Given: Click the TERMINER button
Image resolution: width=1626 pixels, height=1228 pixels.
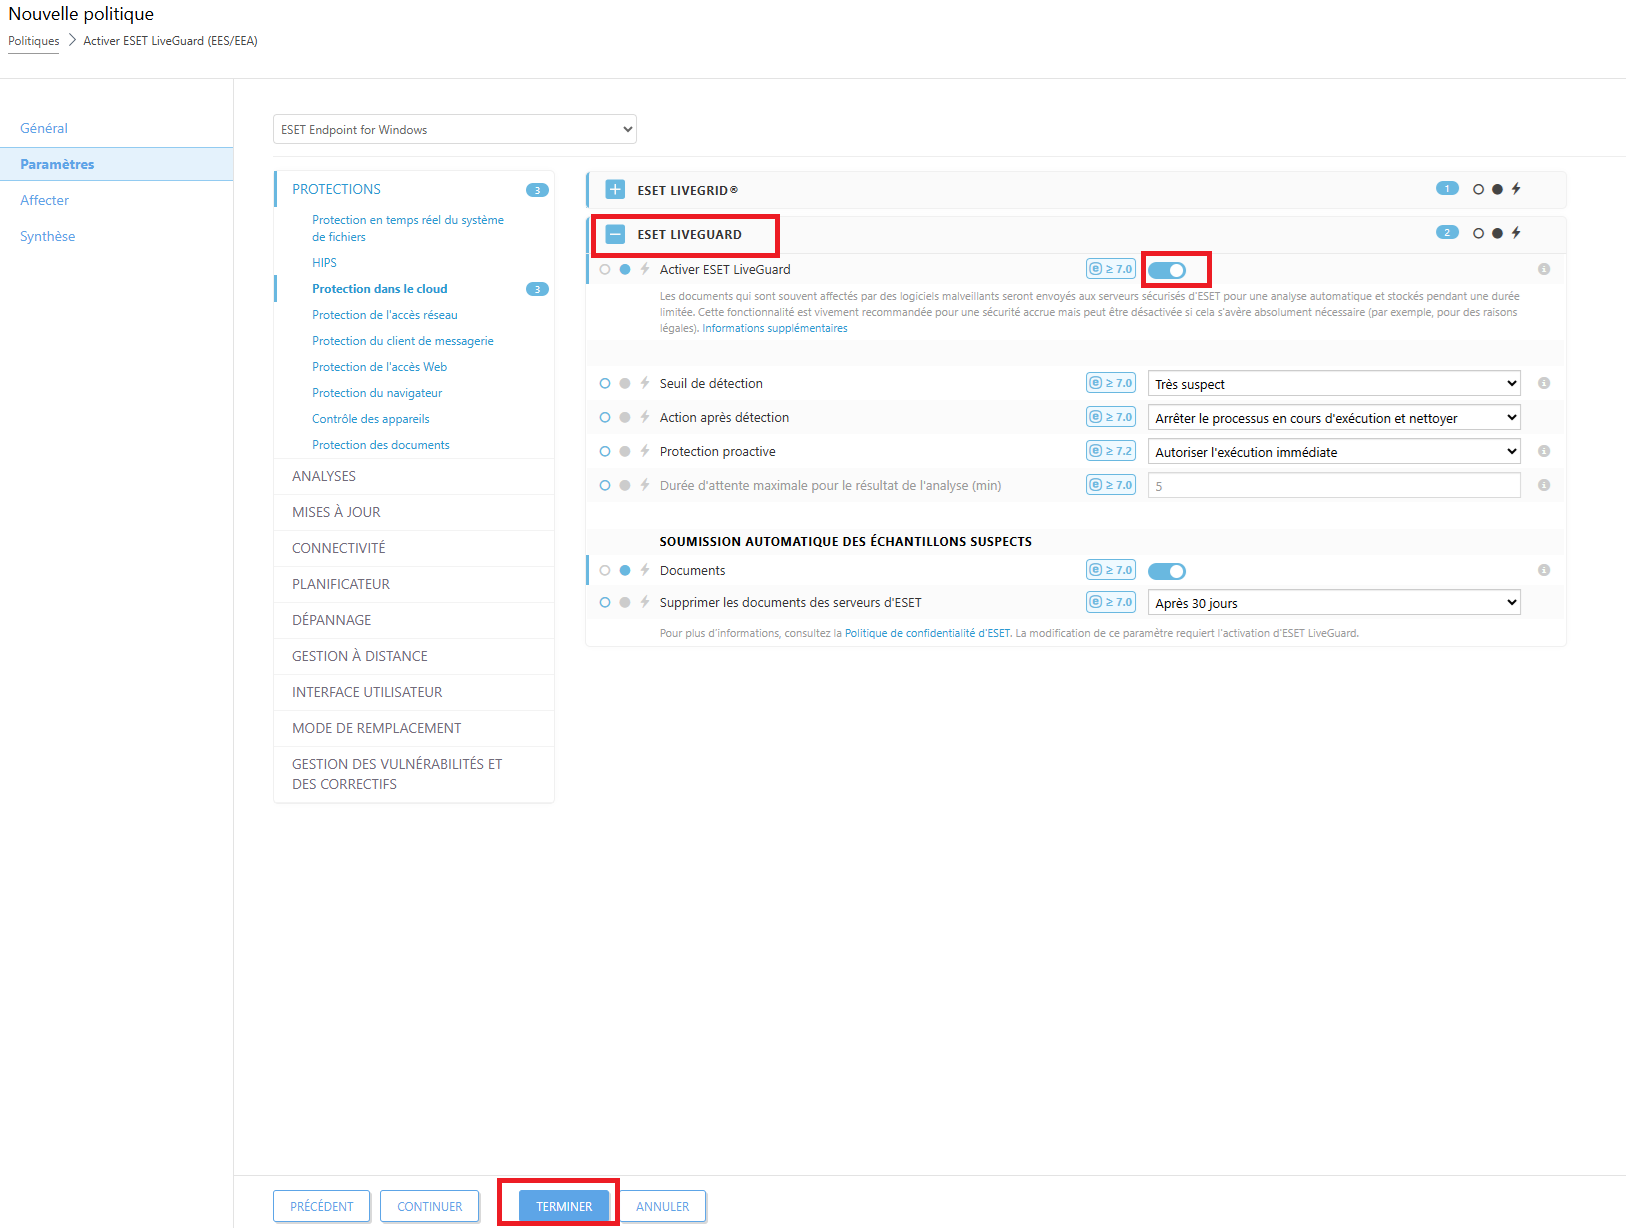Looking at the screenshot, I should 564,1206.
